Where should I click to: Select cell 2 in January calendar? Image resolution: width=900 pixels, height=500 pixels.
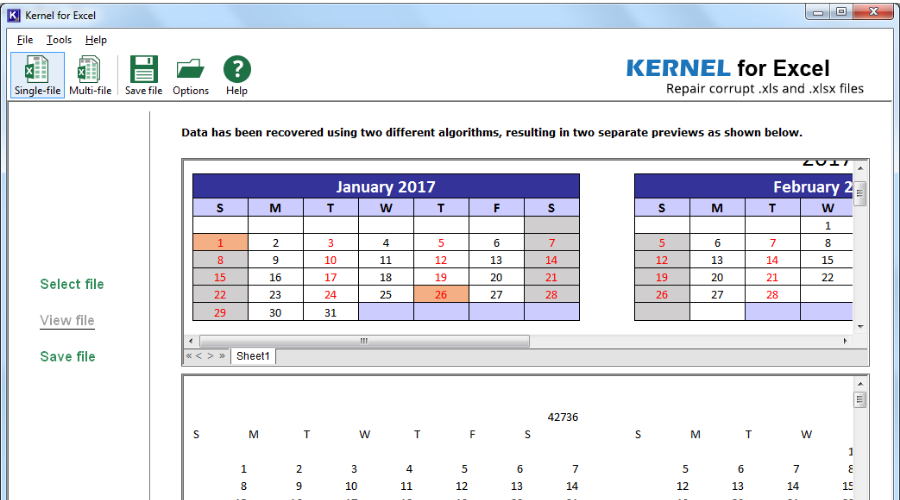276,243
